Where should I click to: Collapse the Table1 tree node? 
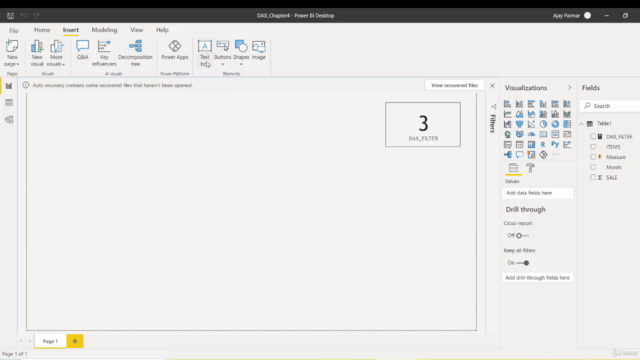click(581, 124)
